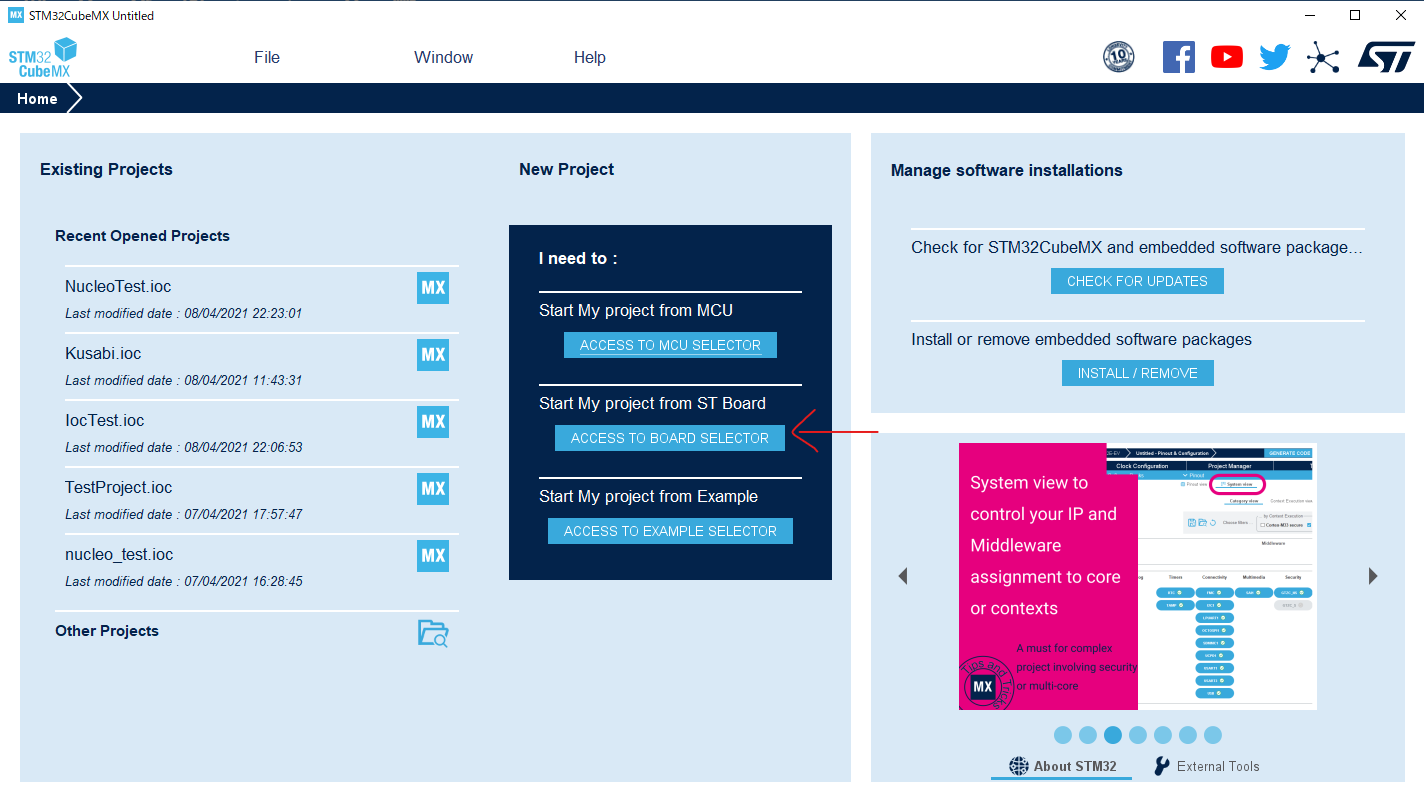
Task: Click ACCESS TO BOARD SELECTOR button
Action: coord(670,438)
